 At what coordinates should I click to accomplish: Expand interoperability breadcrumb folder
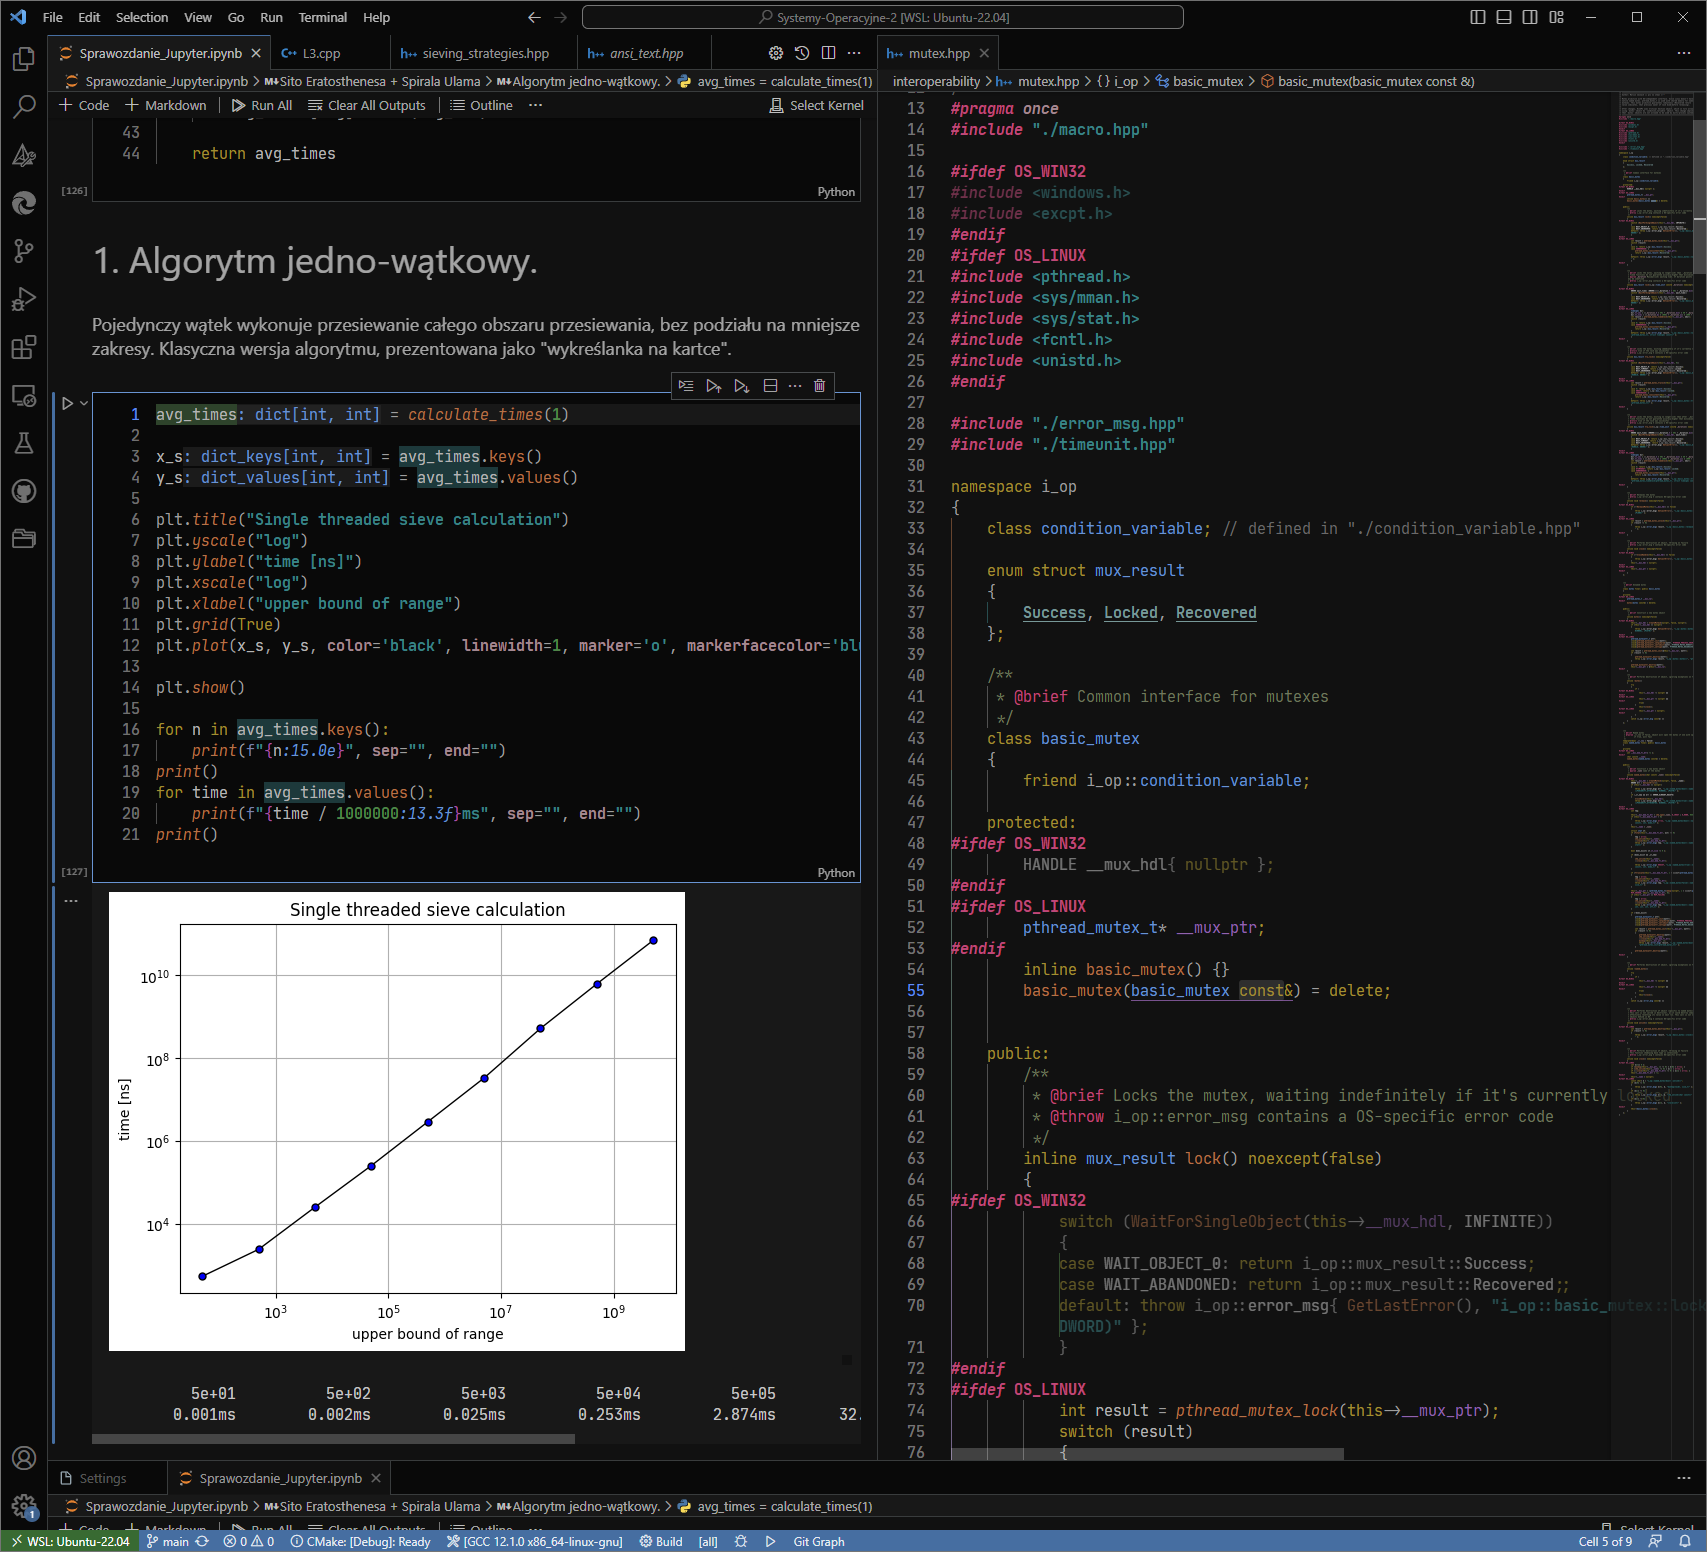click(936, 81)
